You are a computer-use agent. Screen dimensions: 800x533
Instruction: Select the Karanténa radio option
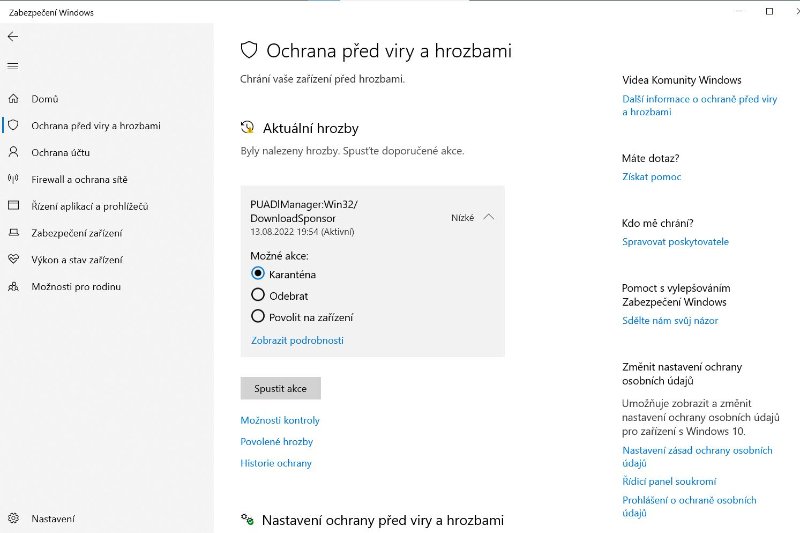click(x=258, y=273)
